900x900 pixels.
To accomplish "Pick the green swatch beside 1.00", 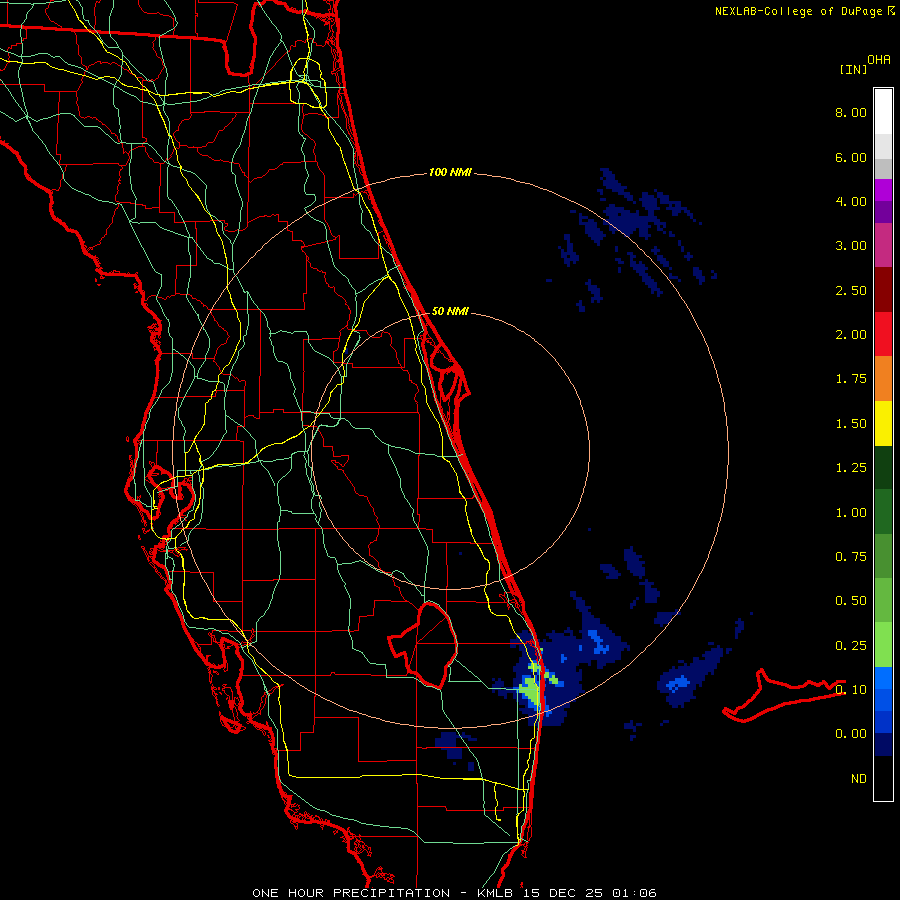I will [883, 512].
